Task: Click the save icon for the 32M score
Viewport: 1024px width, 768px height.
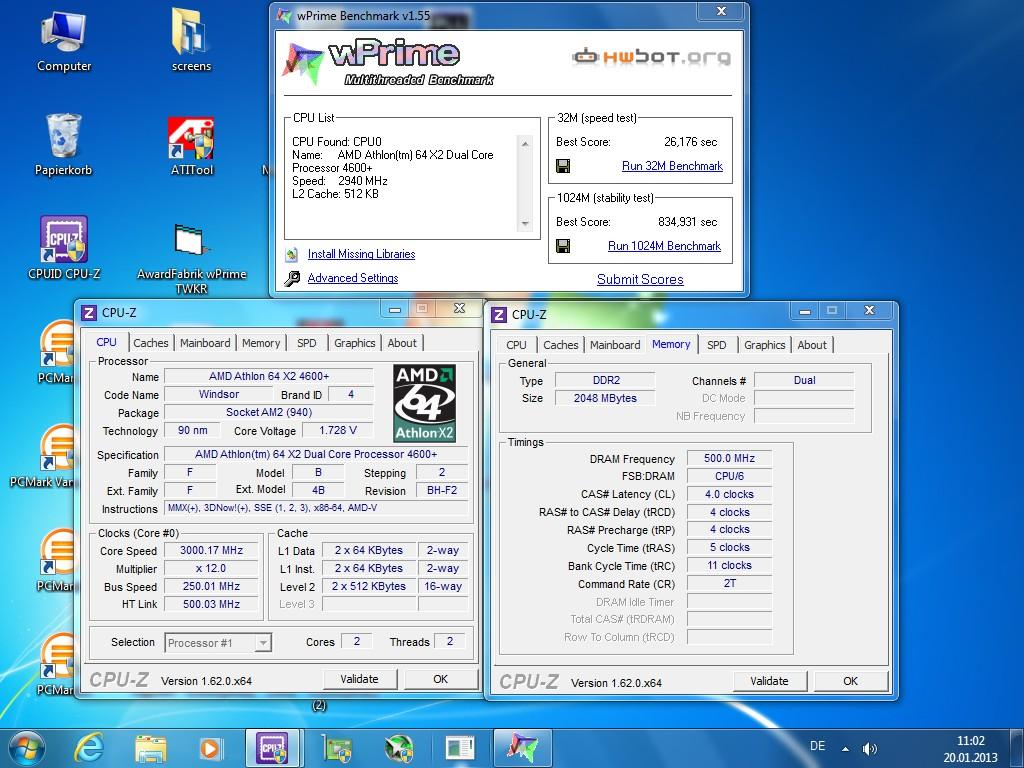Action: point(563,166)
